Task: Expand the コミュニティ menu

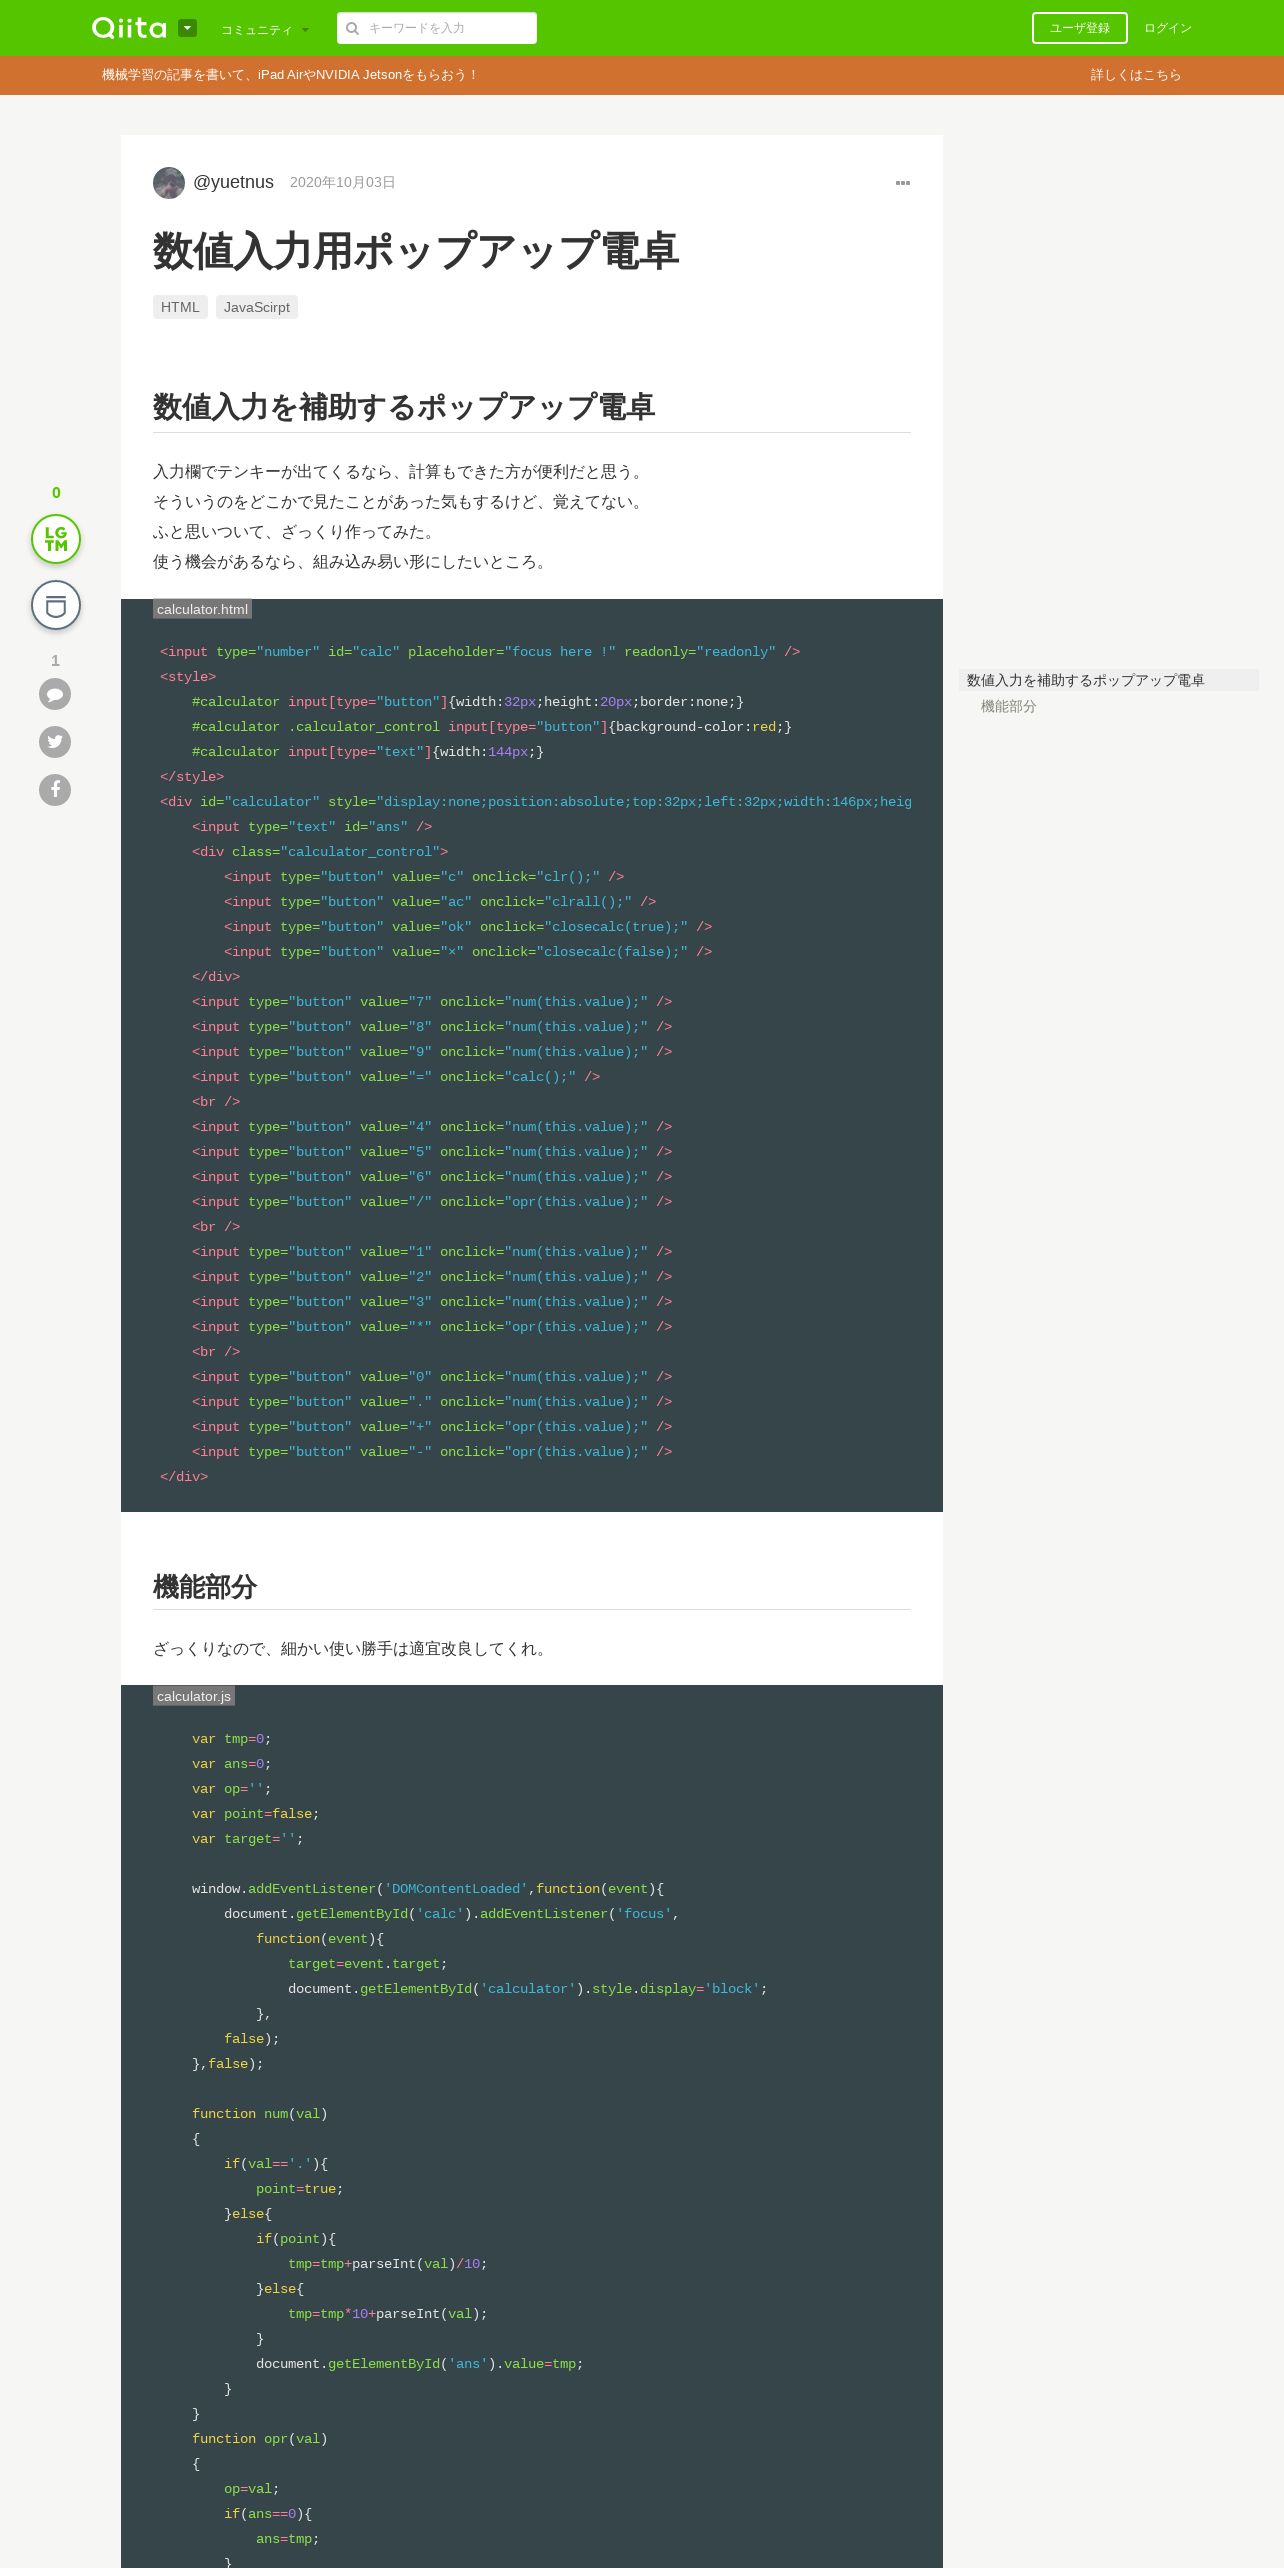Action: click(x=265, y=30)
